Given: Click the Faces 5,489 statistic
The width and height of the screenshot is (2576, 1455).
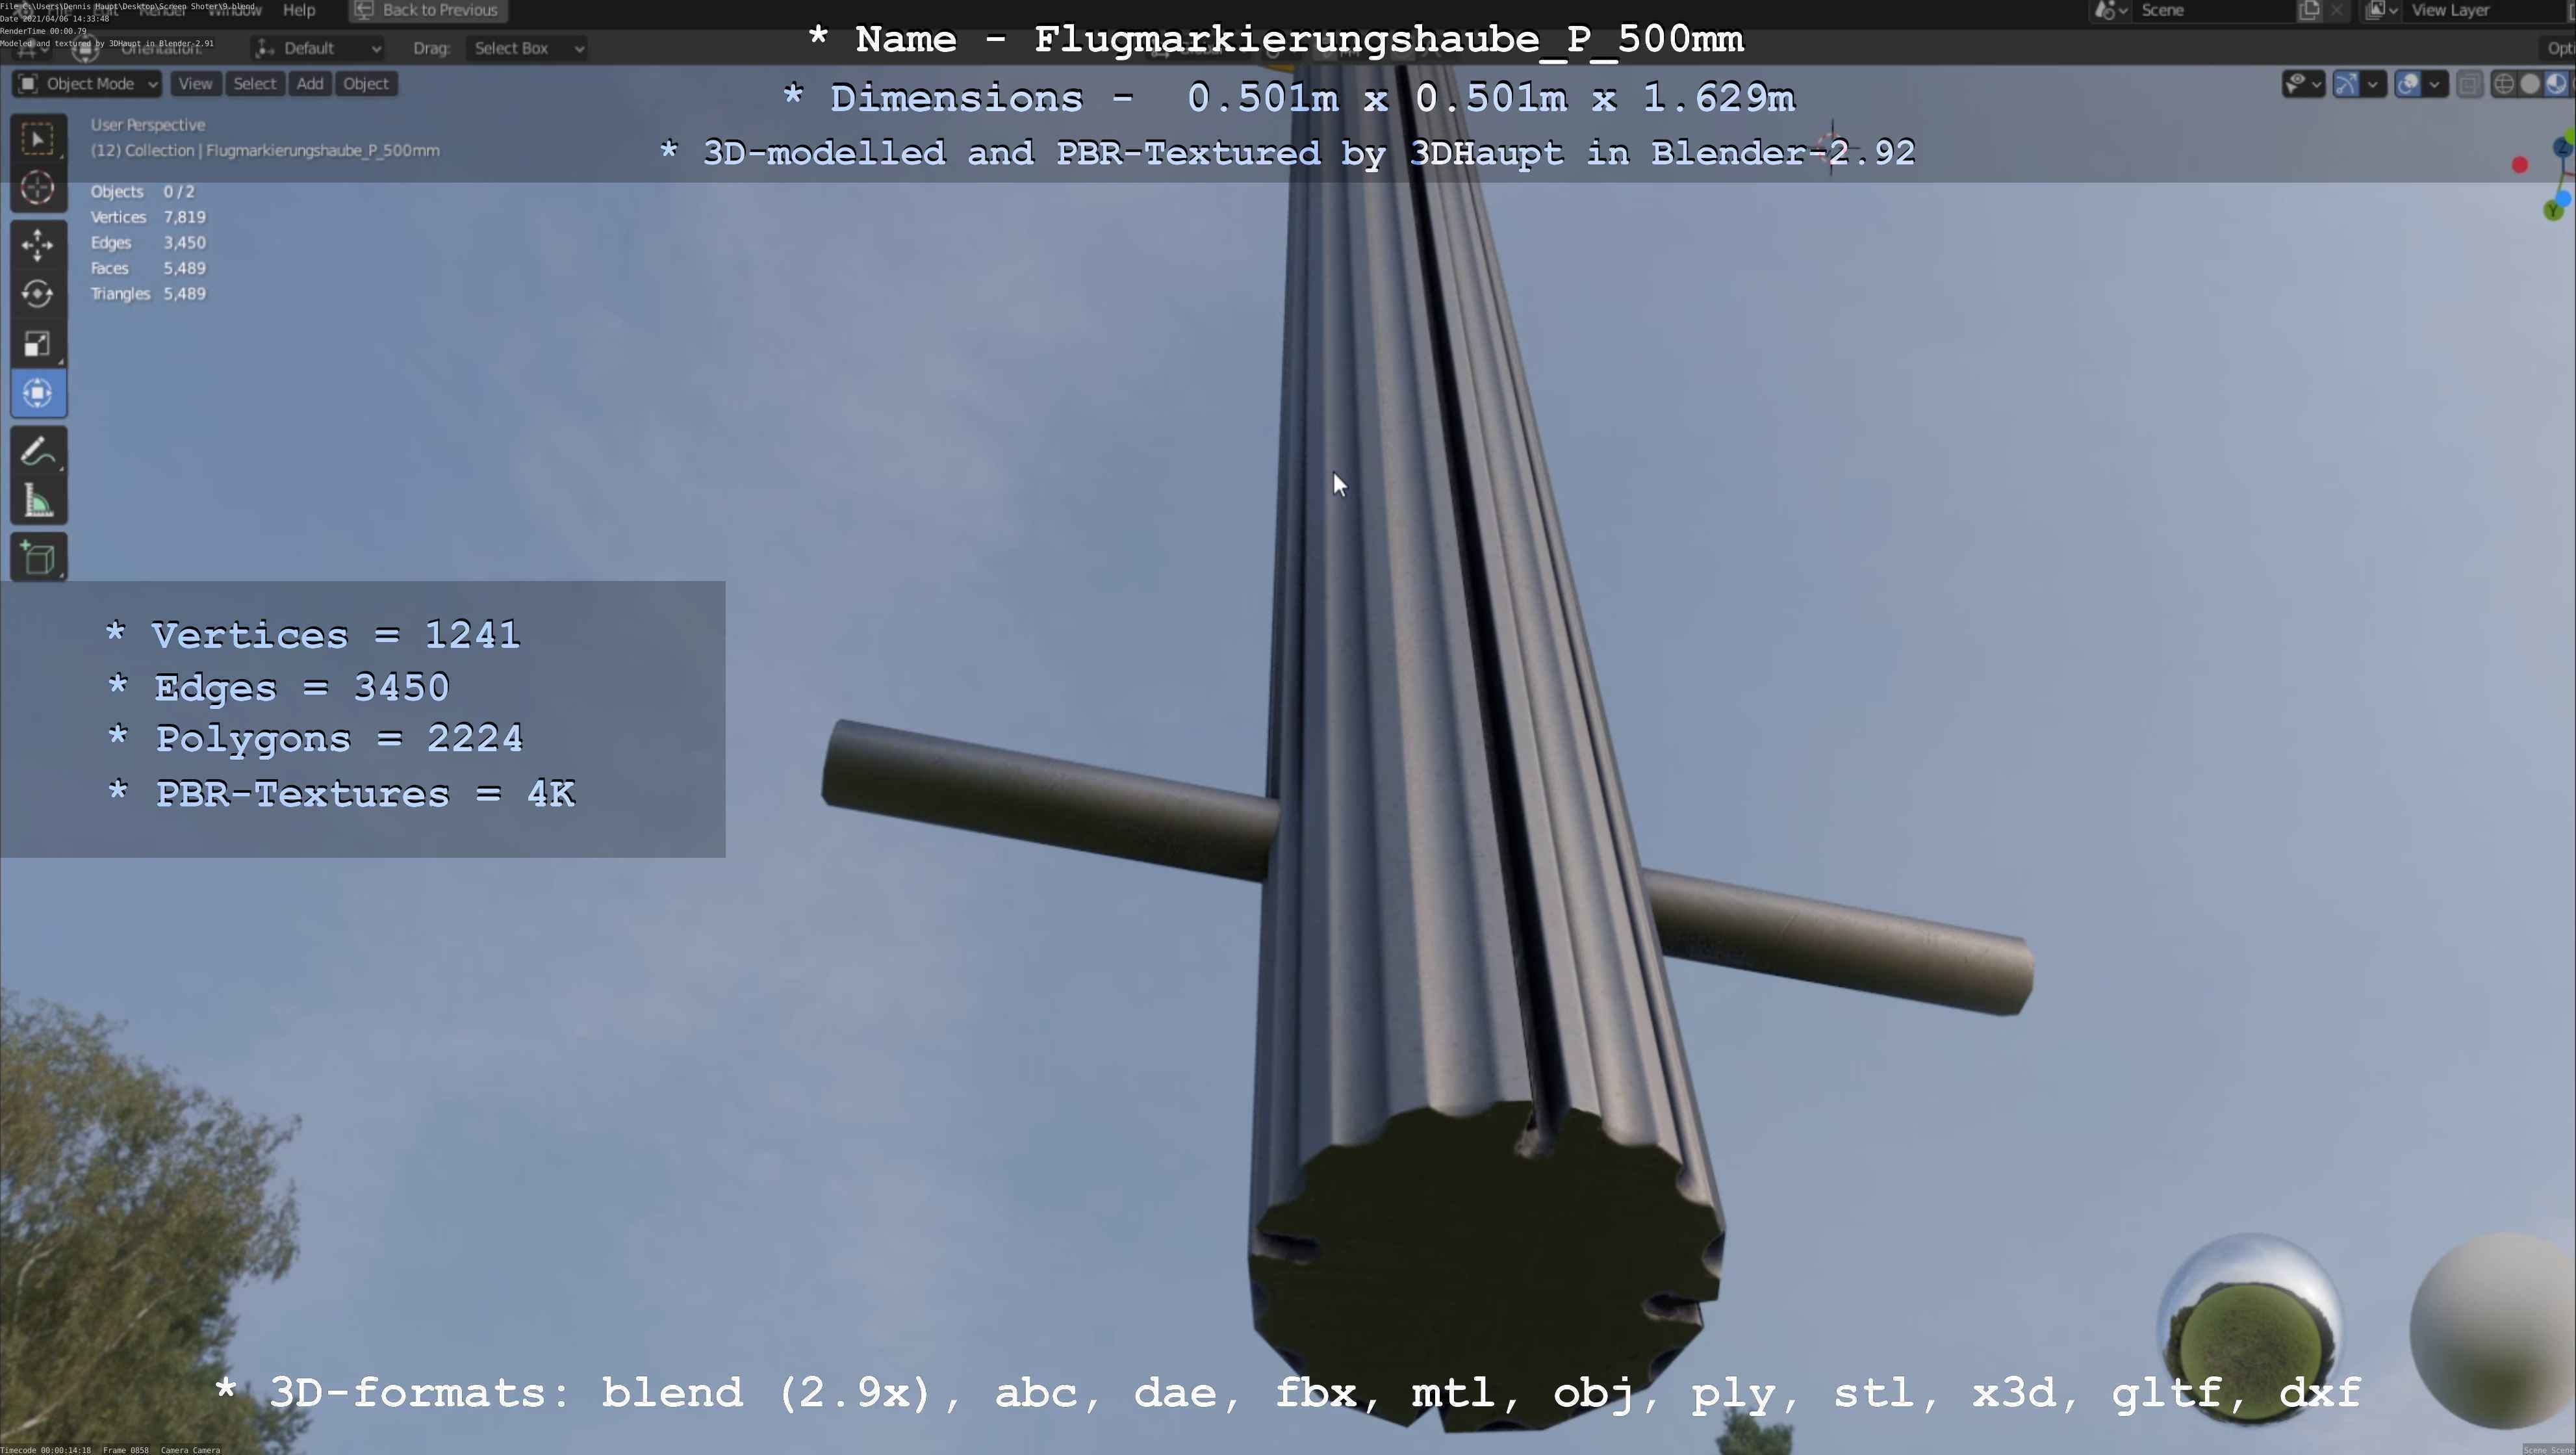Looking at the screenshot, I should click(x=148, y=268).
